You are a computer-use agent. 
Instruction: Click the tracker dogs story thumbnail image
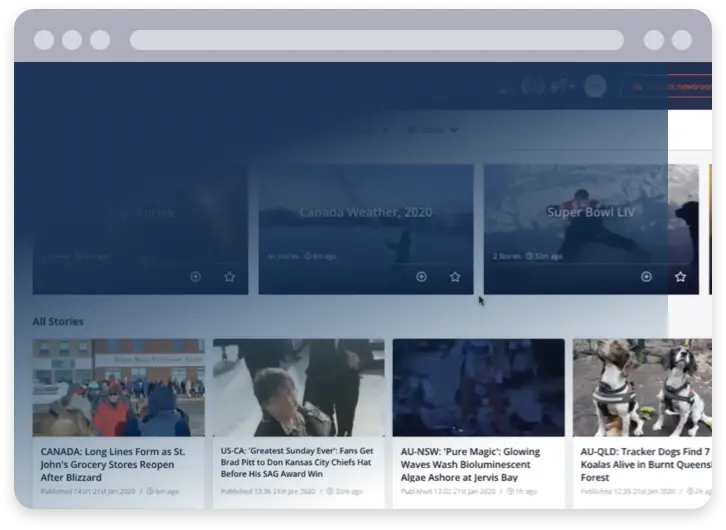tap(642, 388)
